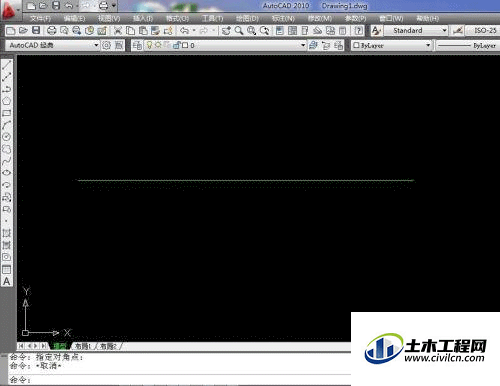Click the Zoom Previous icon
500x386 pixels.
(x=264, y=31)
